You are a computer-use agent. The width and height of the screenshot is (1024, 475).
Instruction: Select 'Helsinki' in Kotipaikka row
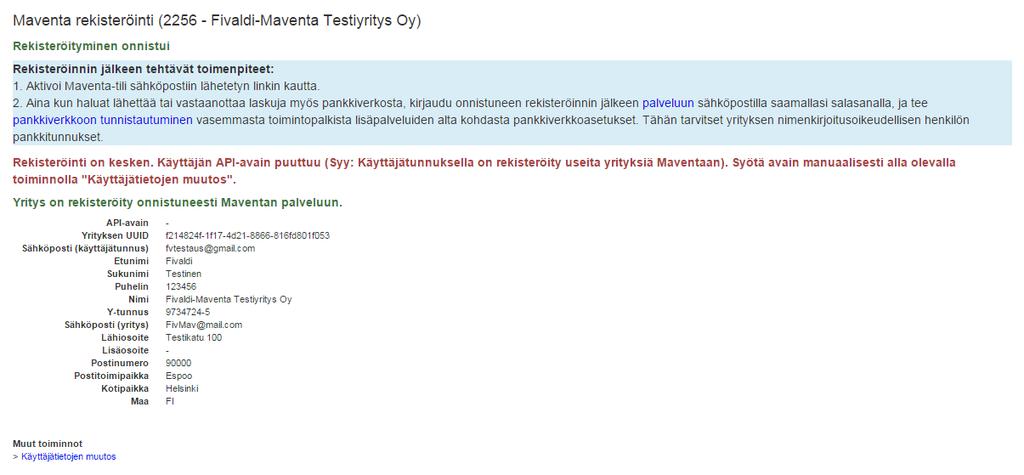click(182, 389)
